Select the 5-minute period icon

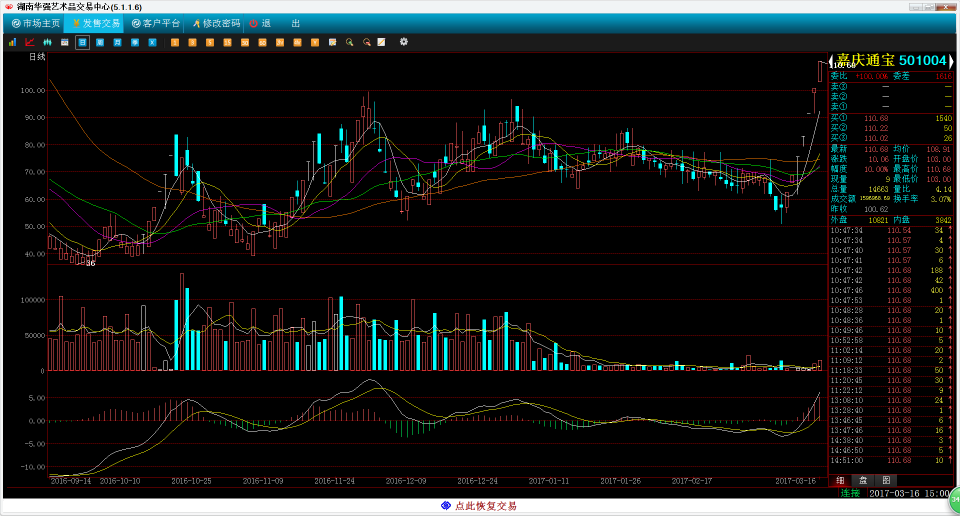click(x=210, y=42)
